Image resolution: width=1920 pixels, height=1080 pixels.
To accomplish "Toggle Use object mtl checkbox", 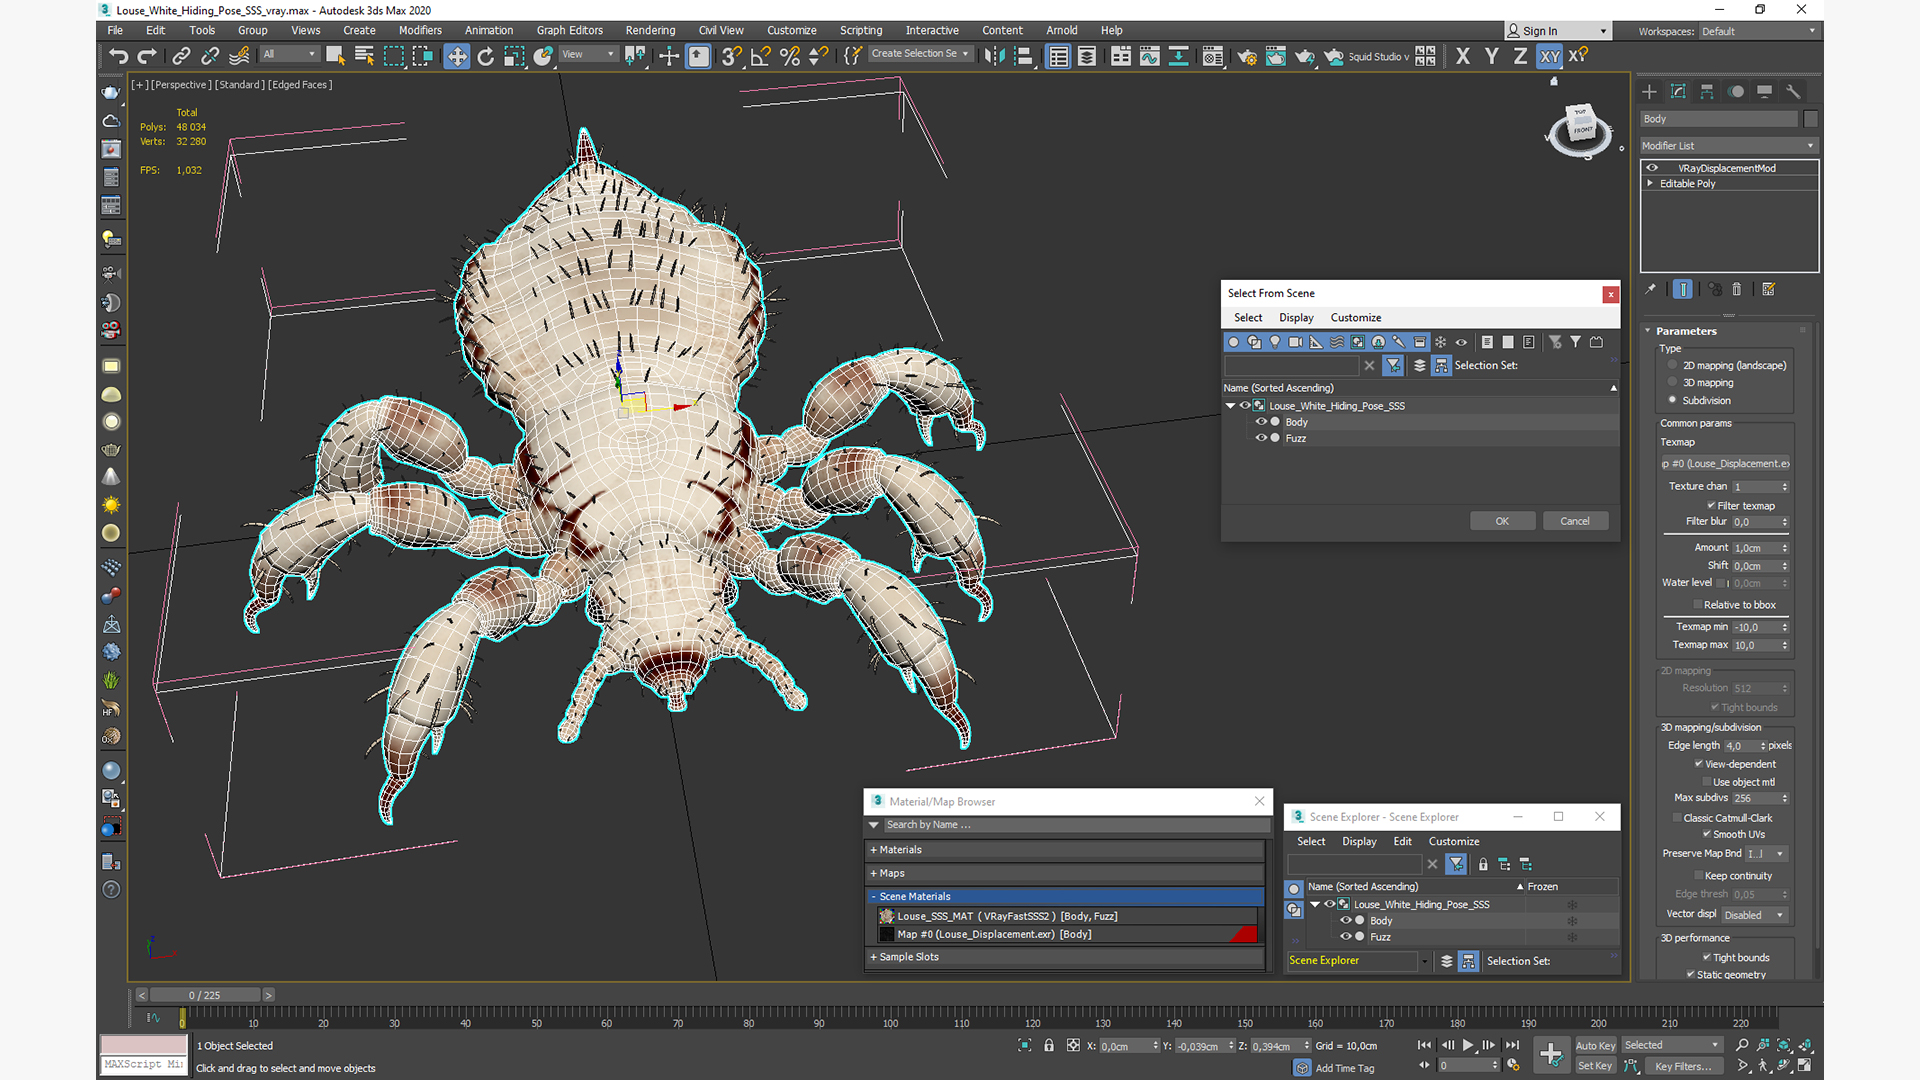I will tap(1707, 782).
